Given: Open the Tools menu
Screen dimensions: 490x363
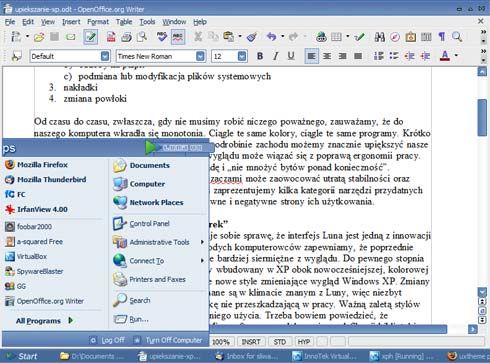Looking at the screenshot, I should click(147, 22).
